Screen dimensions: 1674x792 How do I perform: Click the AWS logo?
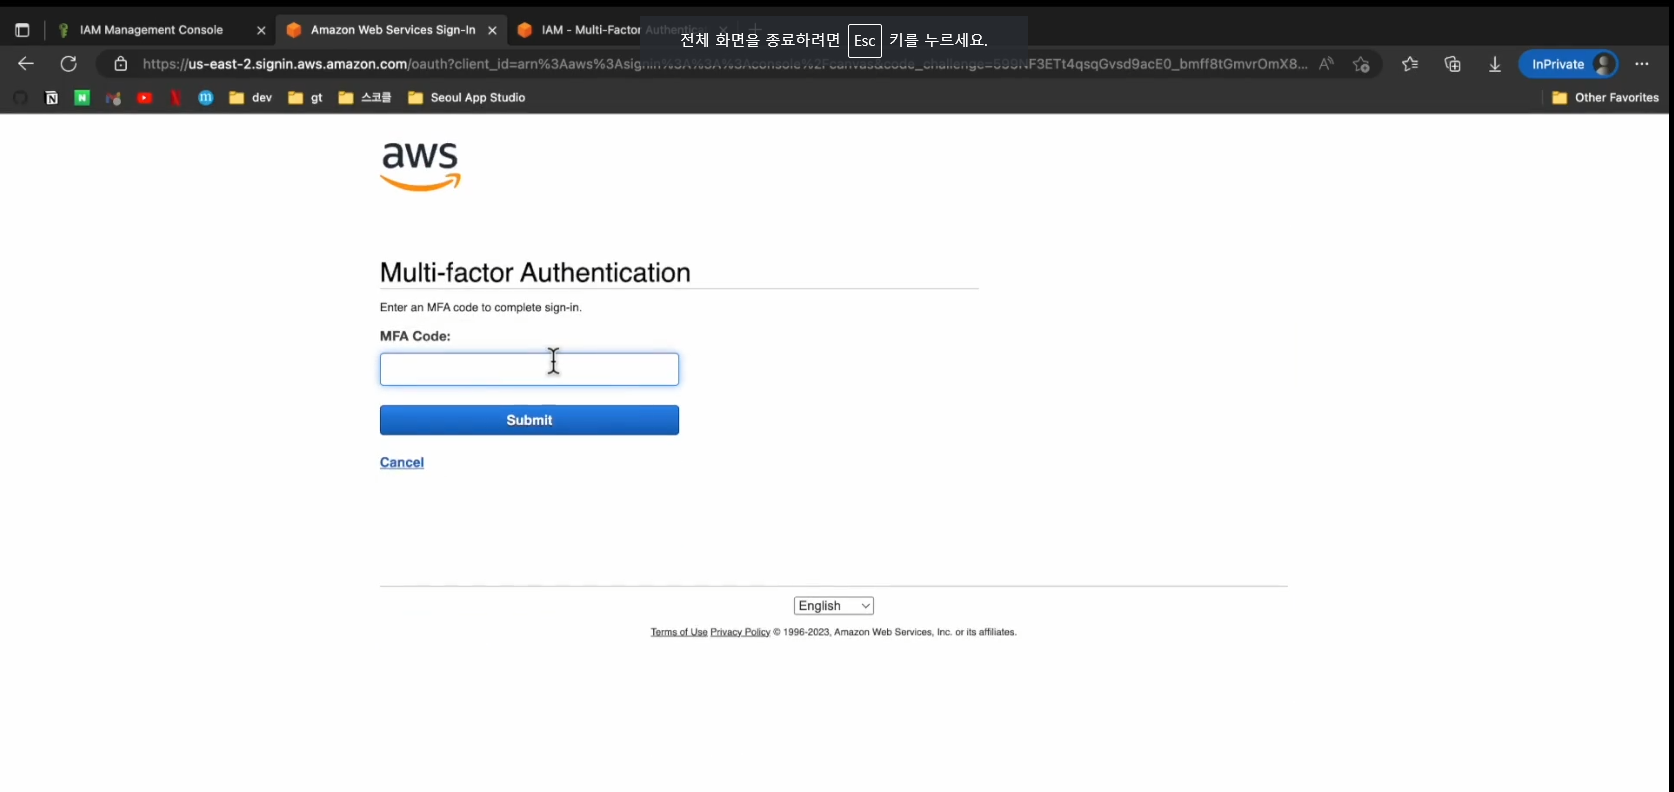point(420,166)
